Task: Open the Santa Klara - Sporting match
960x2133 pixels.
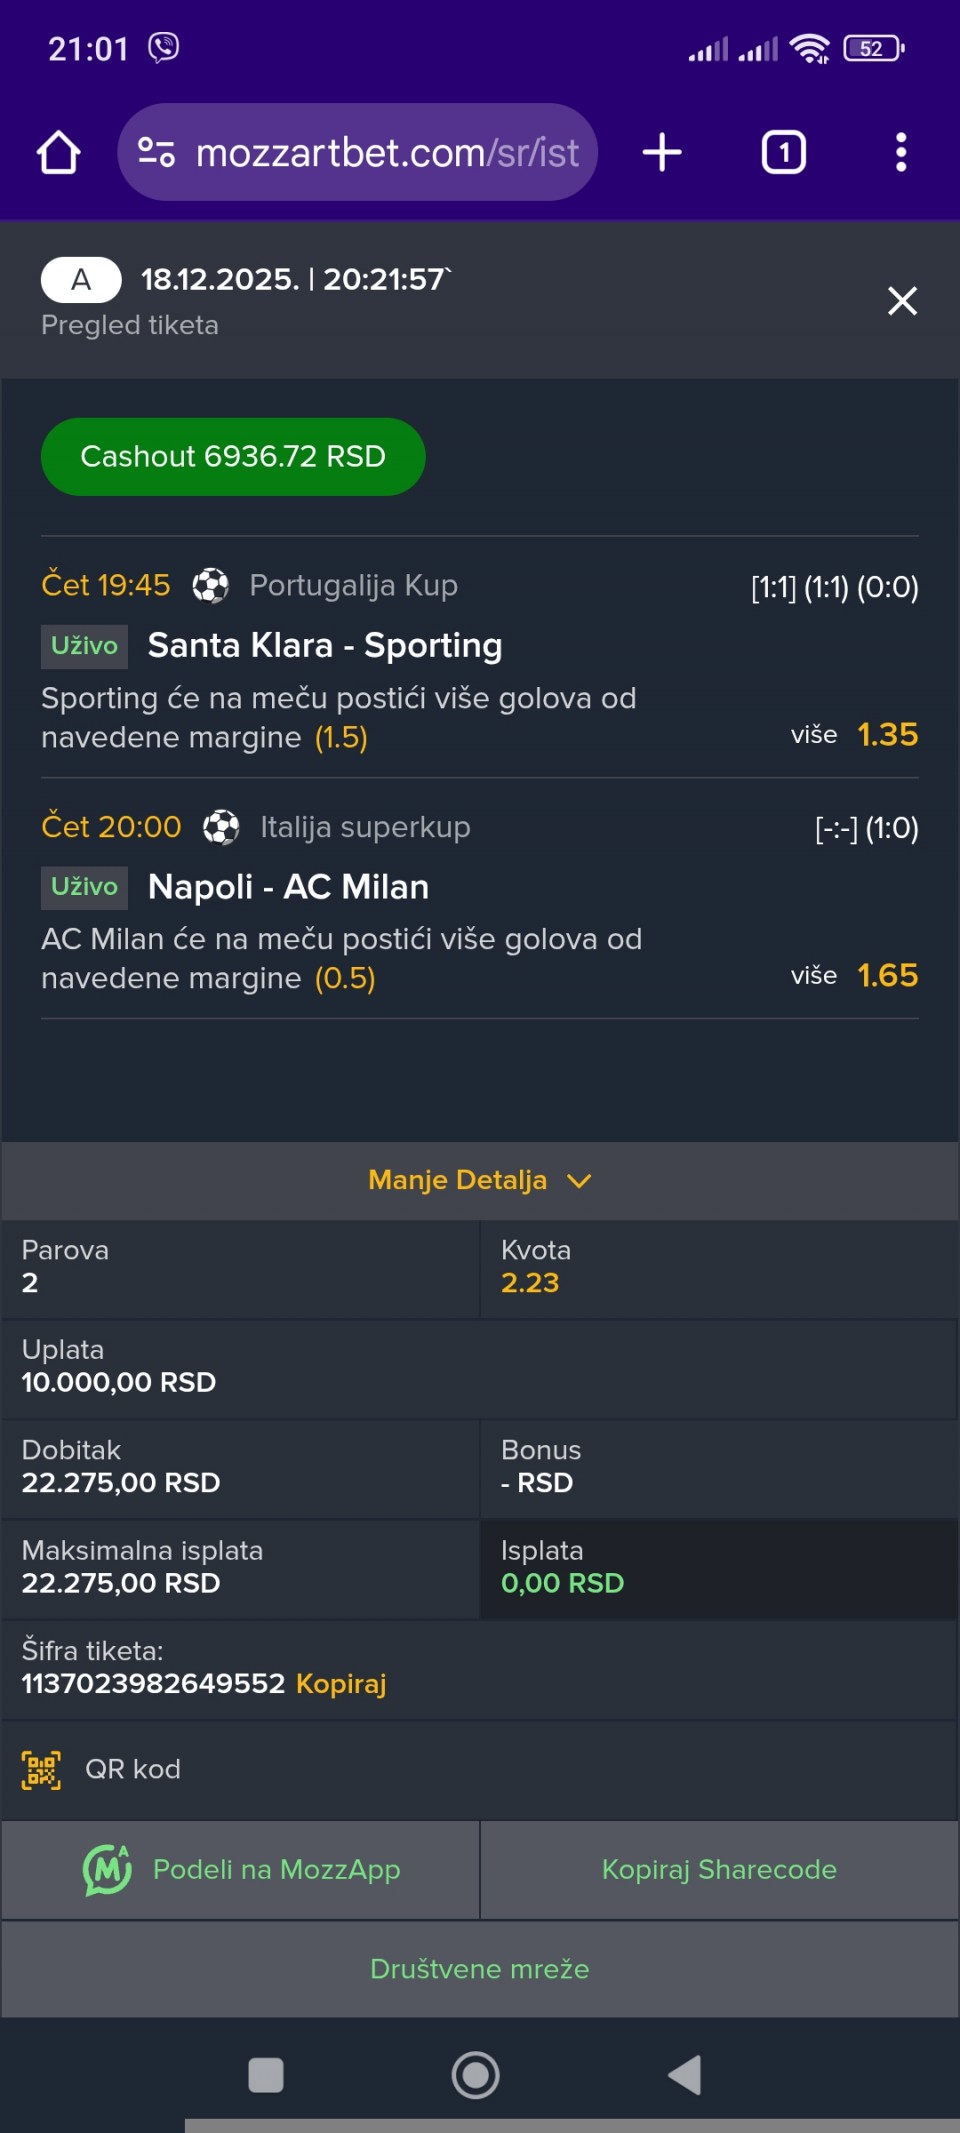Action: click(x=325, y=646)
